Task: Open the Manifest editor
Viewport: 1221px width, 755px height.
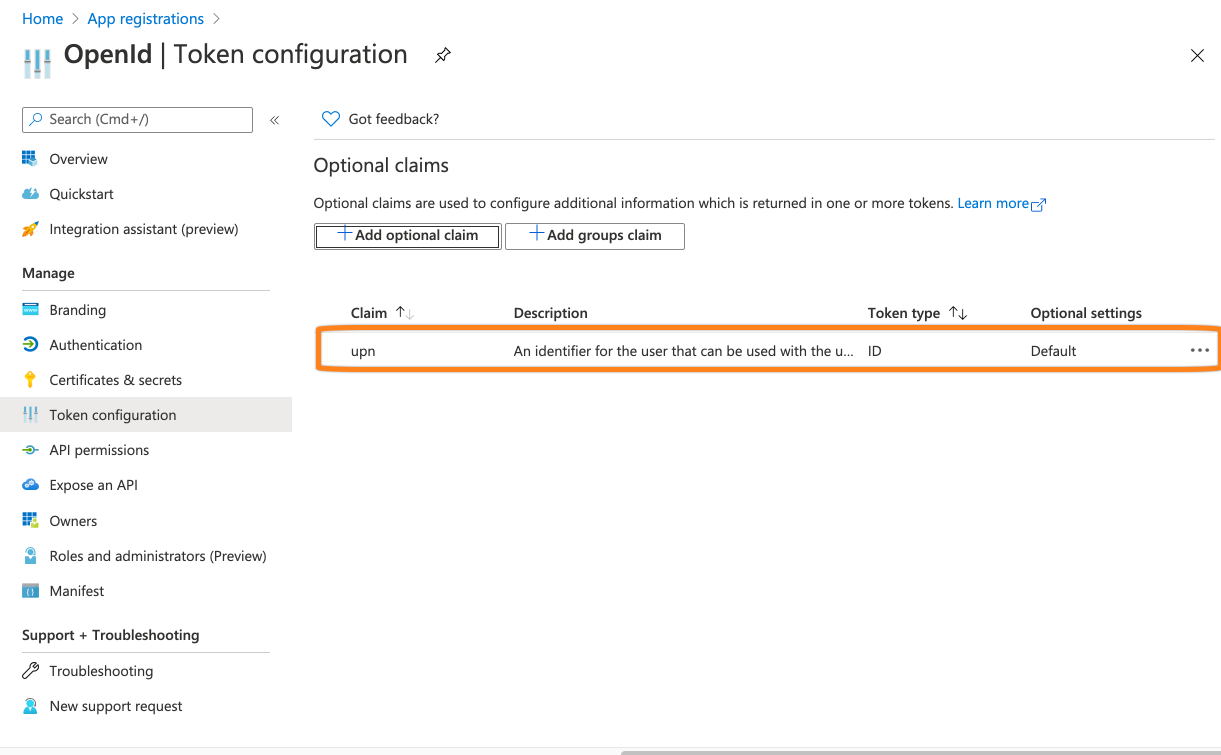Action: coord(76,591)
